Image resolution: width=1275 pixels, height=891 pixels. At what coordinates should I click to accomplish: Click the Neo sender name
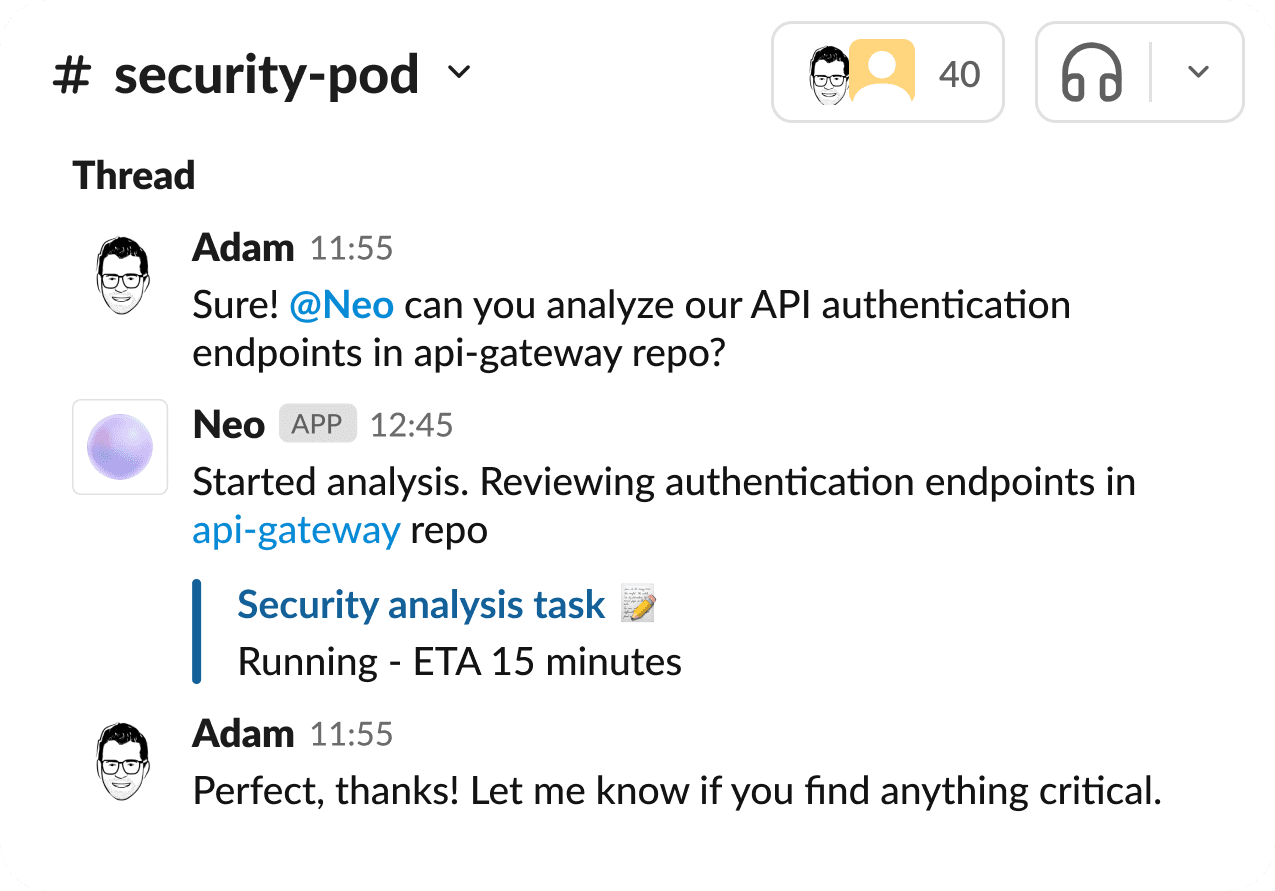coord(228,425)
